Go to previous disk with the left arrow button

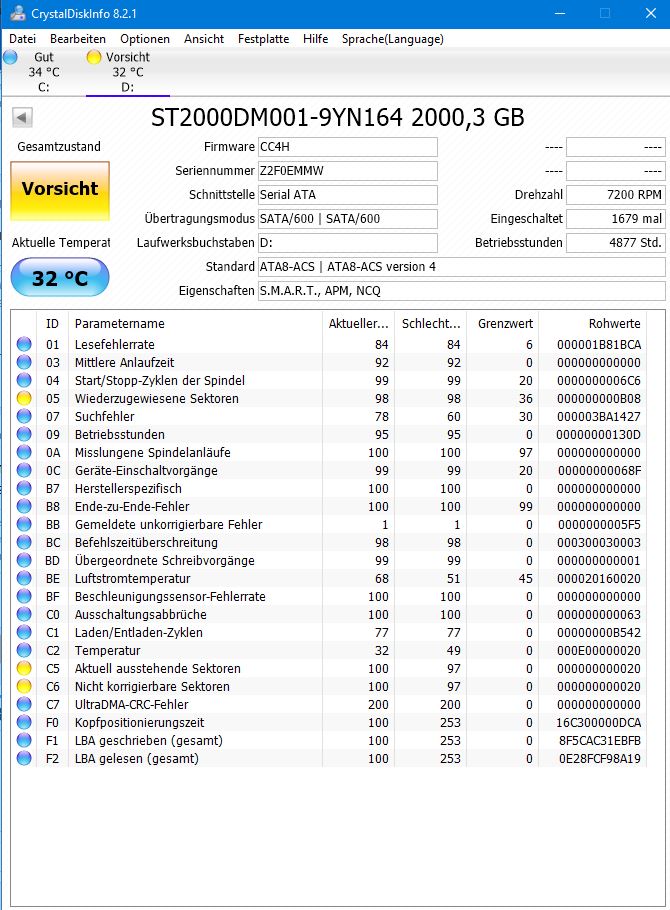click(22, 117)
